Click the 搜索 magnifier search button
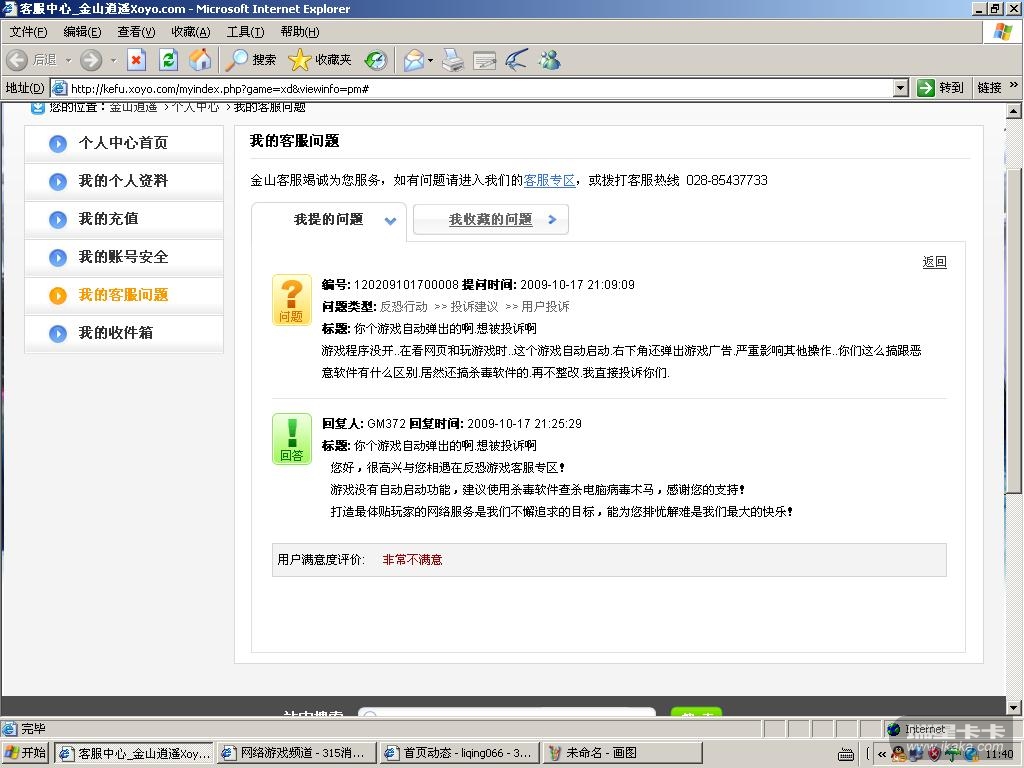The height and width of the screenshot is (768, 1024). 251,60
